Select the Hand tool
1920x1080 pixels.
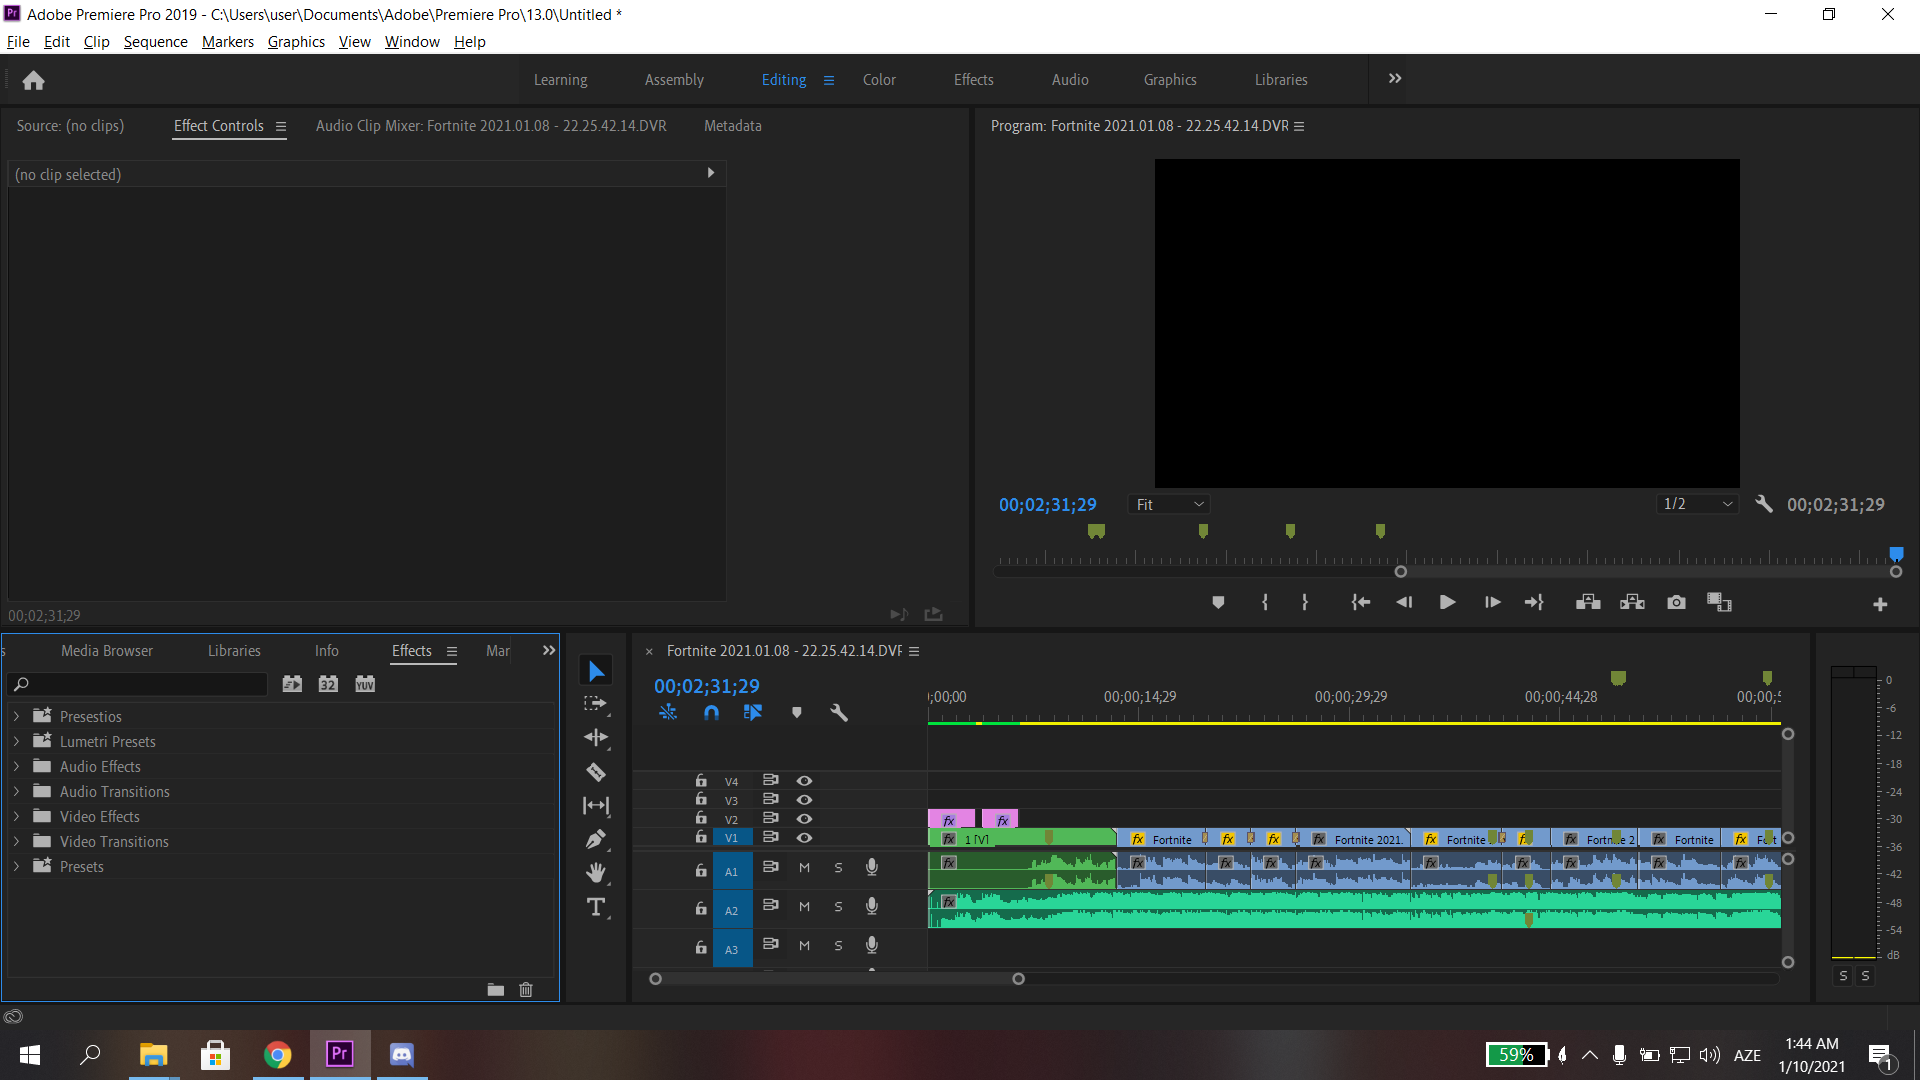[x=596, y=873]
